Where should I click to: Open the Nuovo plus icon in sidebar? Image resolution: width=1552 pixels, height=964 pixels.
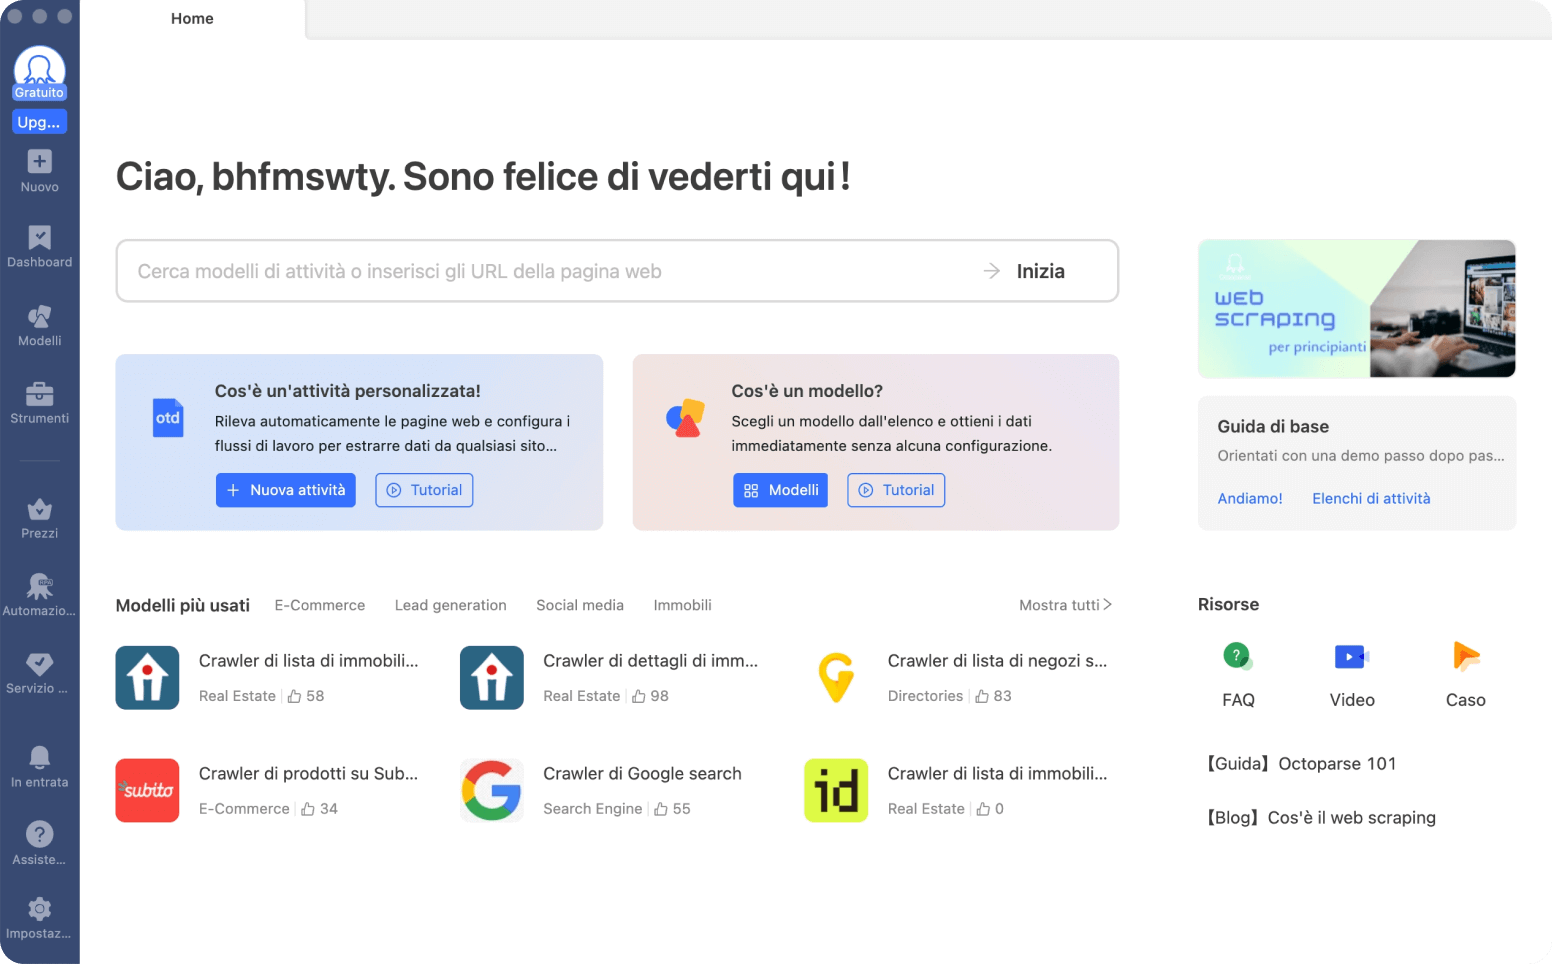[x=39, y=162]
